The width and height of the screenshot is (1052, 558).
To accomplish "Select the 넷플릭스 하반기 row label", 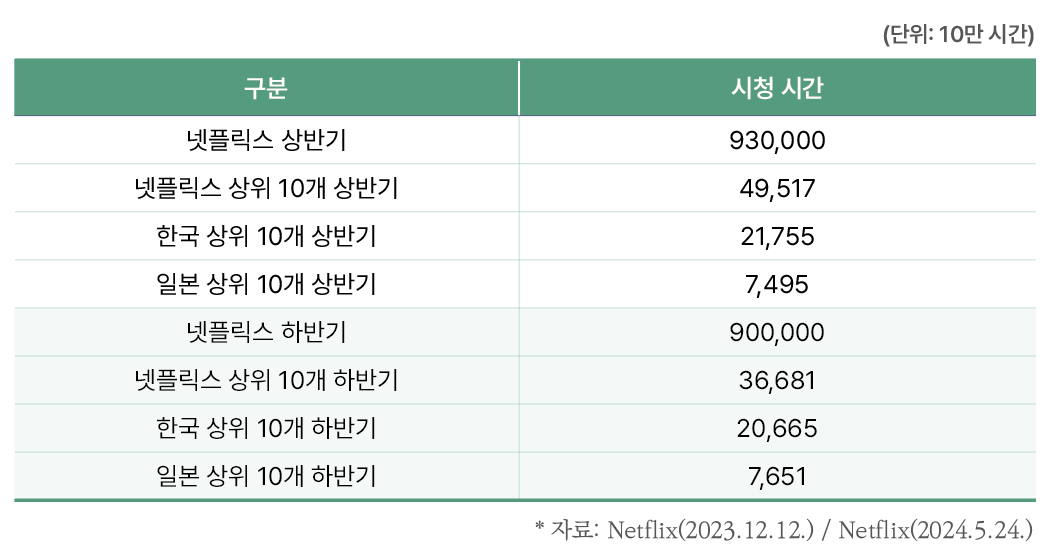I will coord(266,332).
